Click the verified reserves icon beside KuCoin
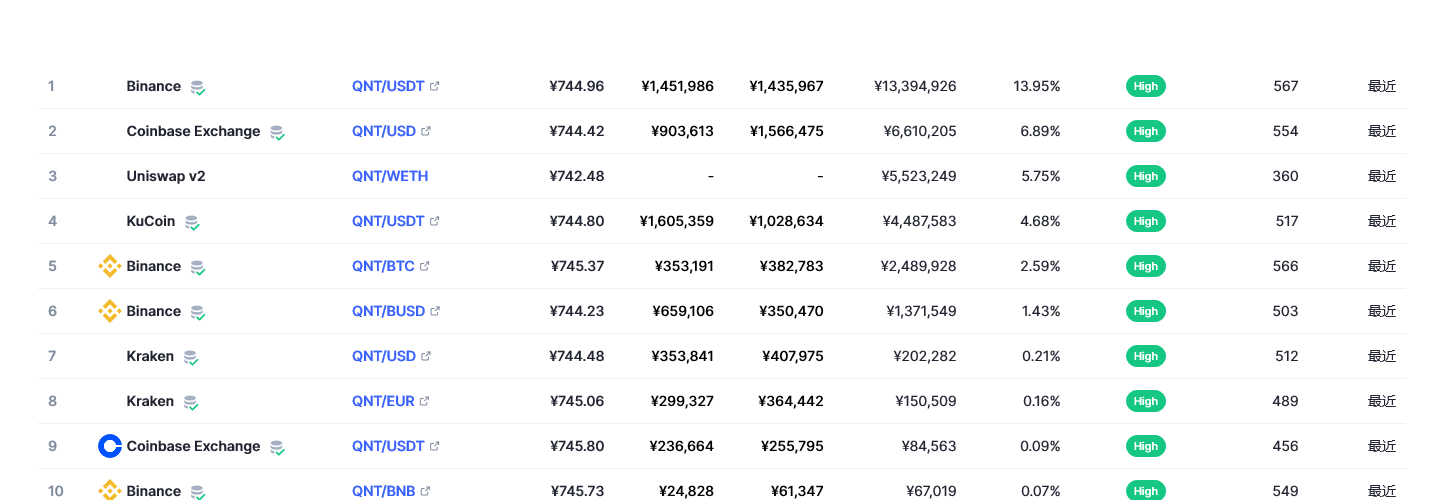Image resolution: width=1450 pixels, height=500 pixels. coord(192,222)
